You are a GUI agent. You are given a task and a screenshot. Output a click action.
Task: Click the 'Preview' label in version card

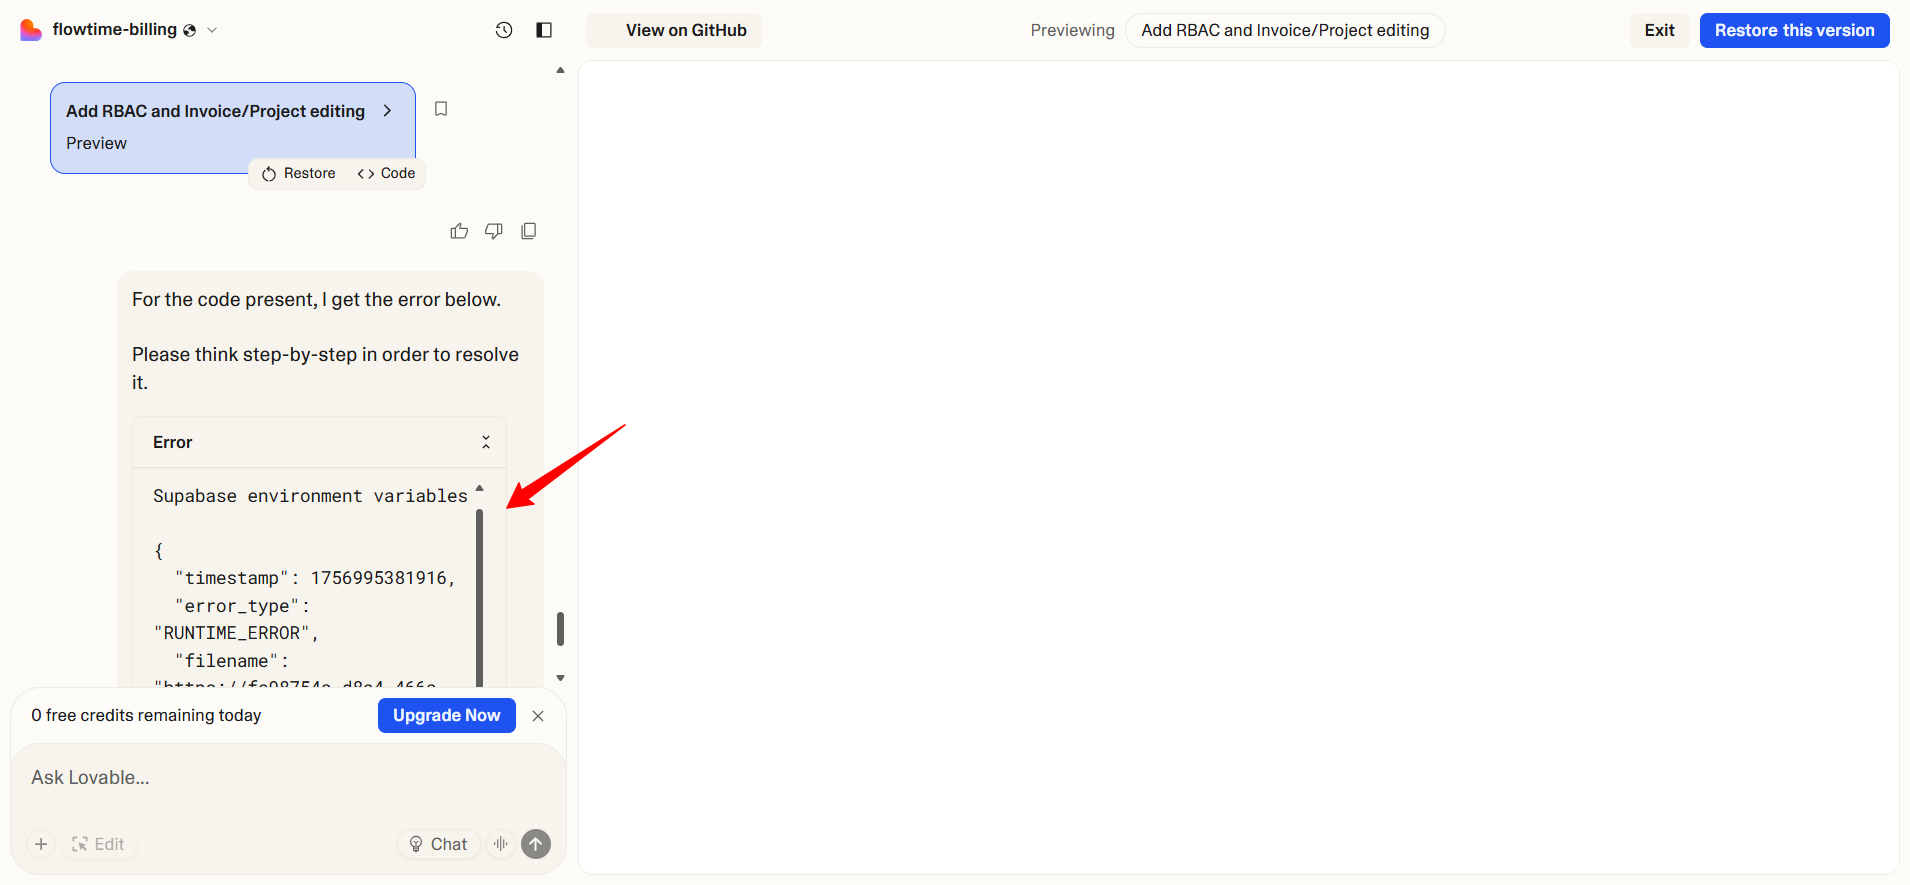pos(96,143)
